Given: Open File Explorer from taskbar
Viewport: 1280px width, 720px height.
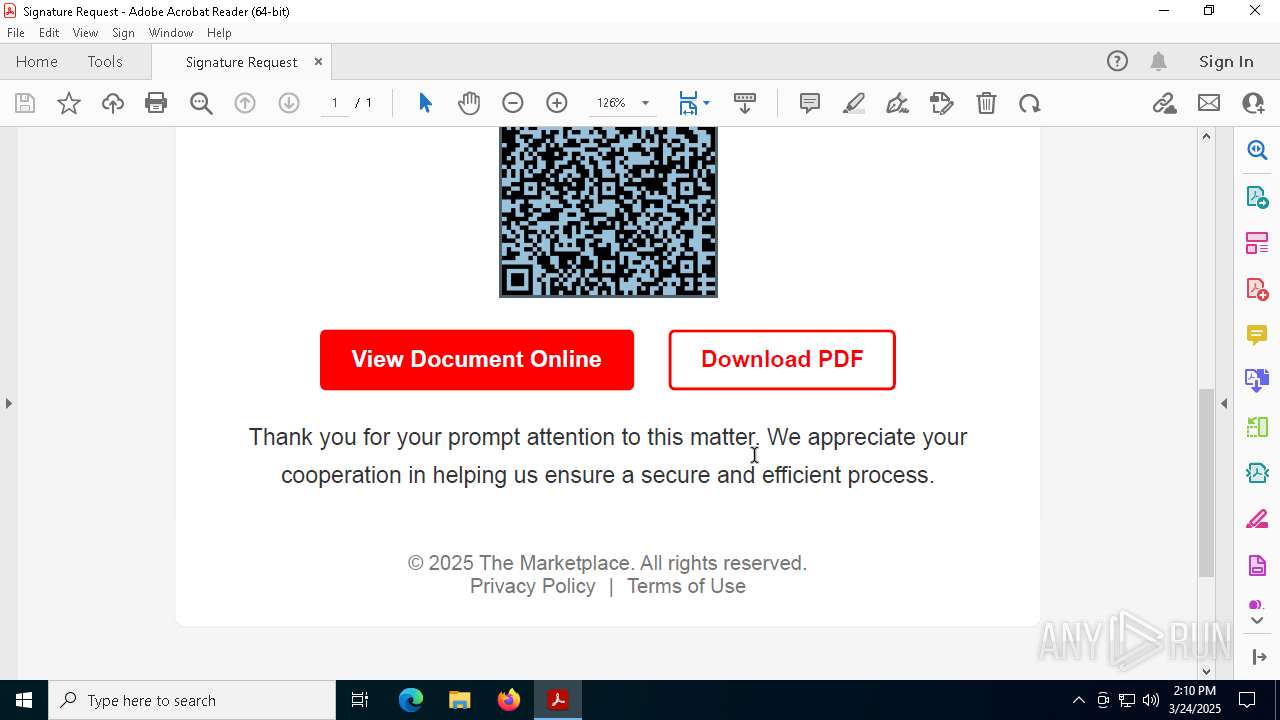Looking at the screenshot, I should coord(460,700).
